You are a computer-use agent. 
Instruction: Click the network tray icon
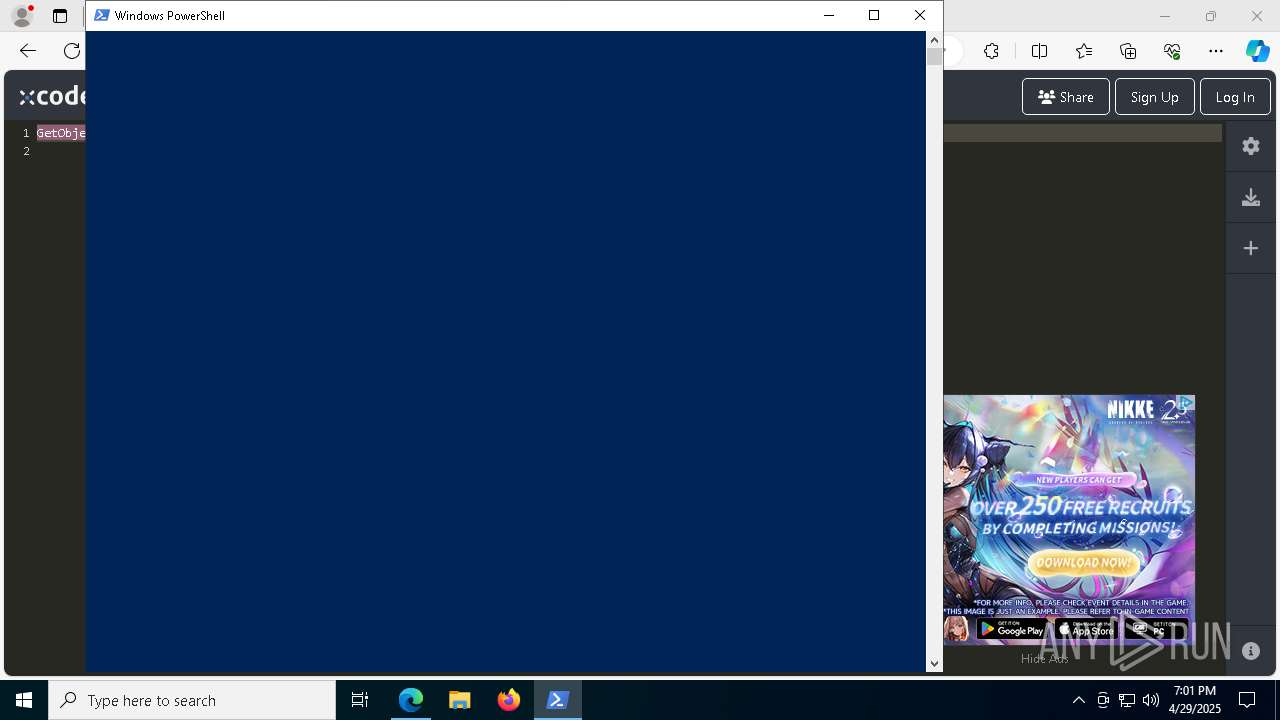pos(1127,700)
